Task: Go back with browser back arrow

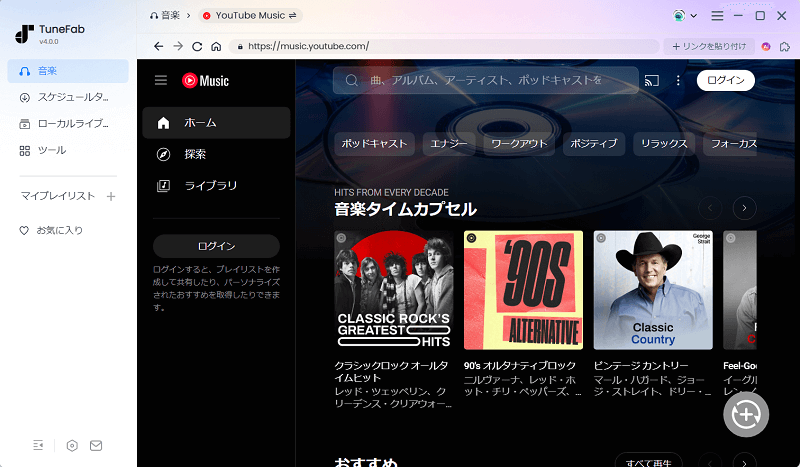Action: [159, 46]
